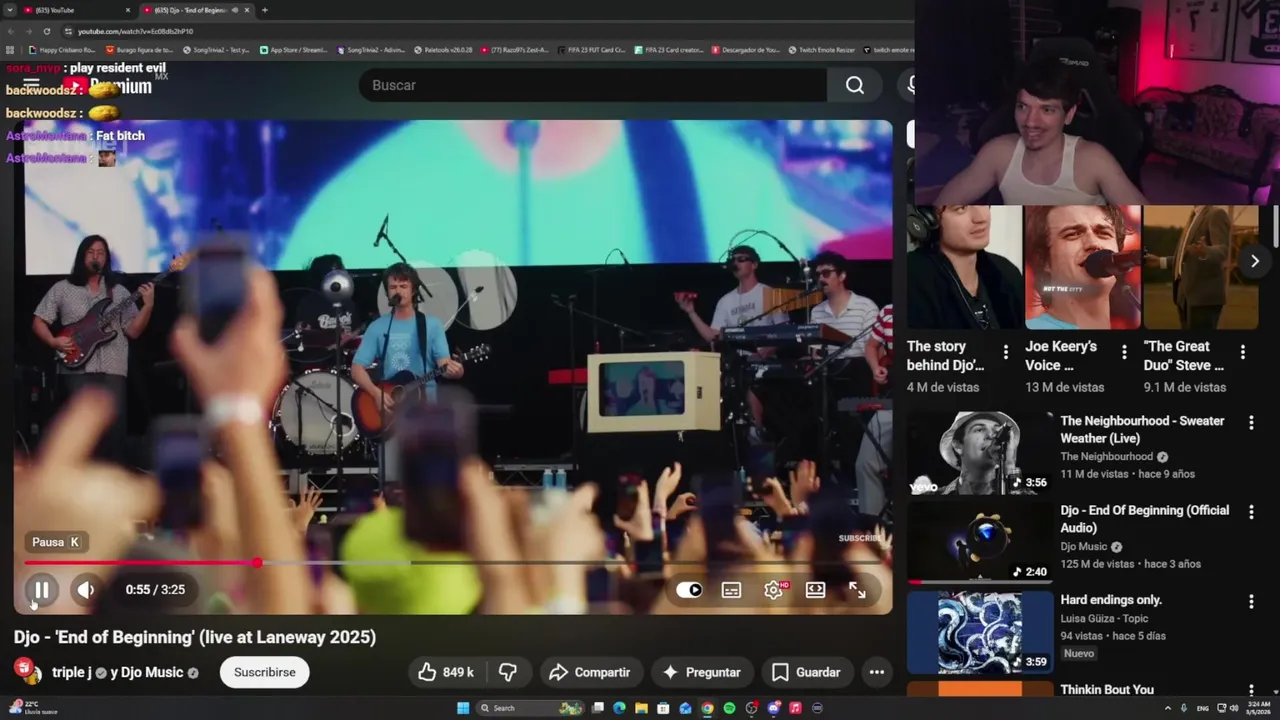Open the SongTrivia2 - Test bookmark
Screen dimensions: 1280x720
216,49
